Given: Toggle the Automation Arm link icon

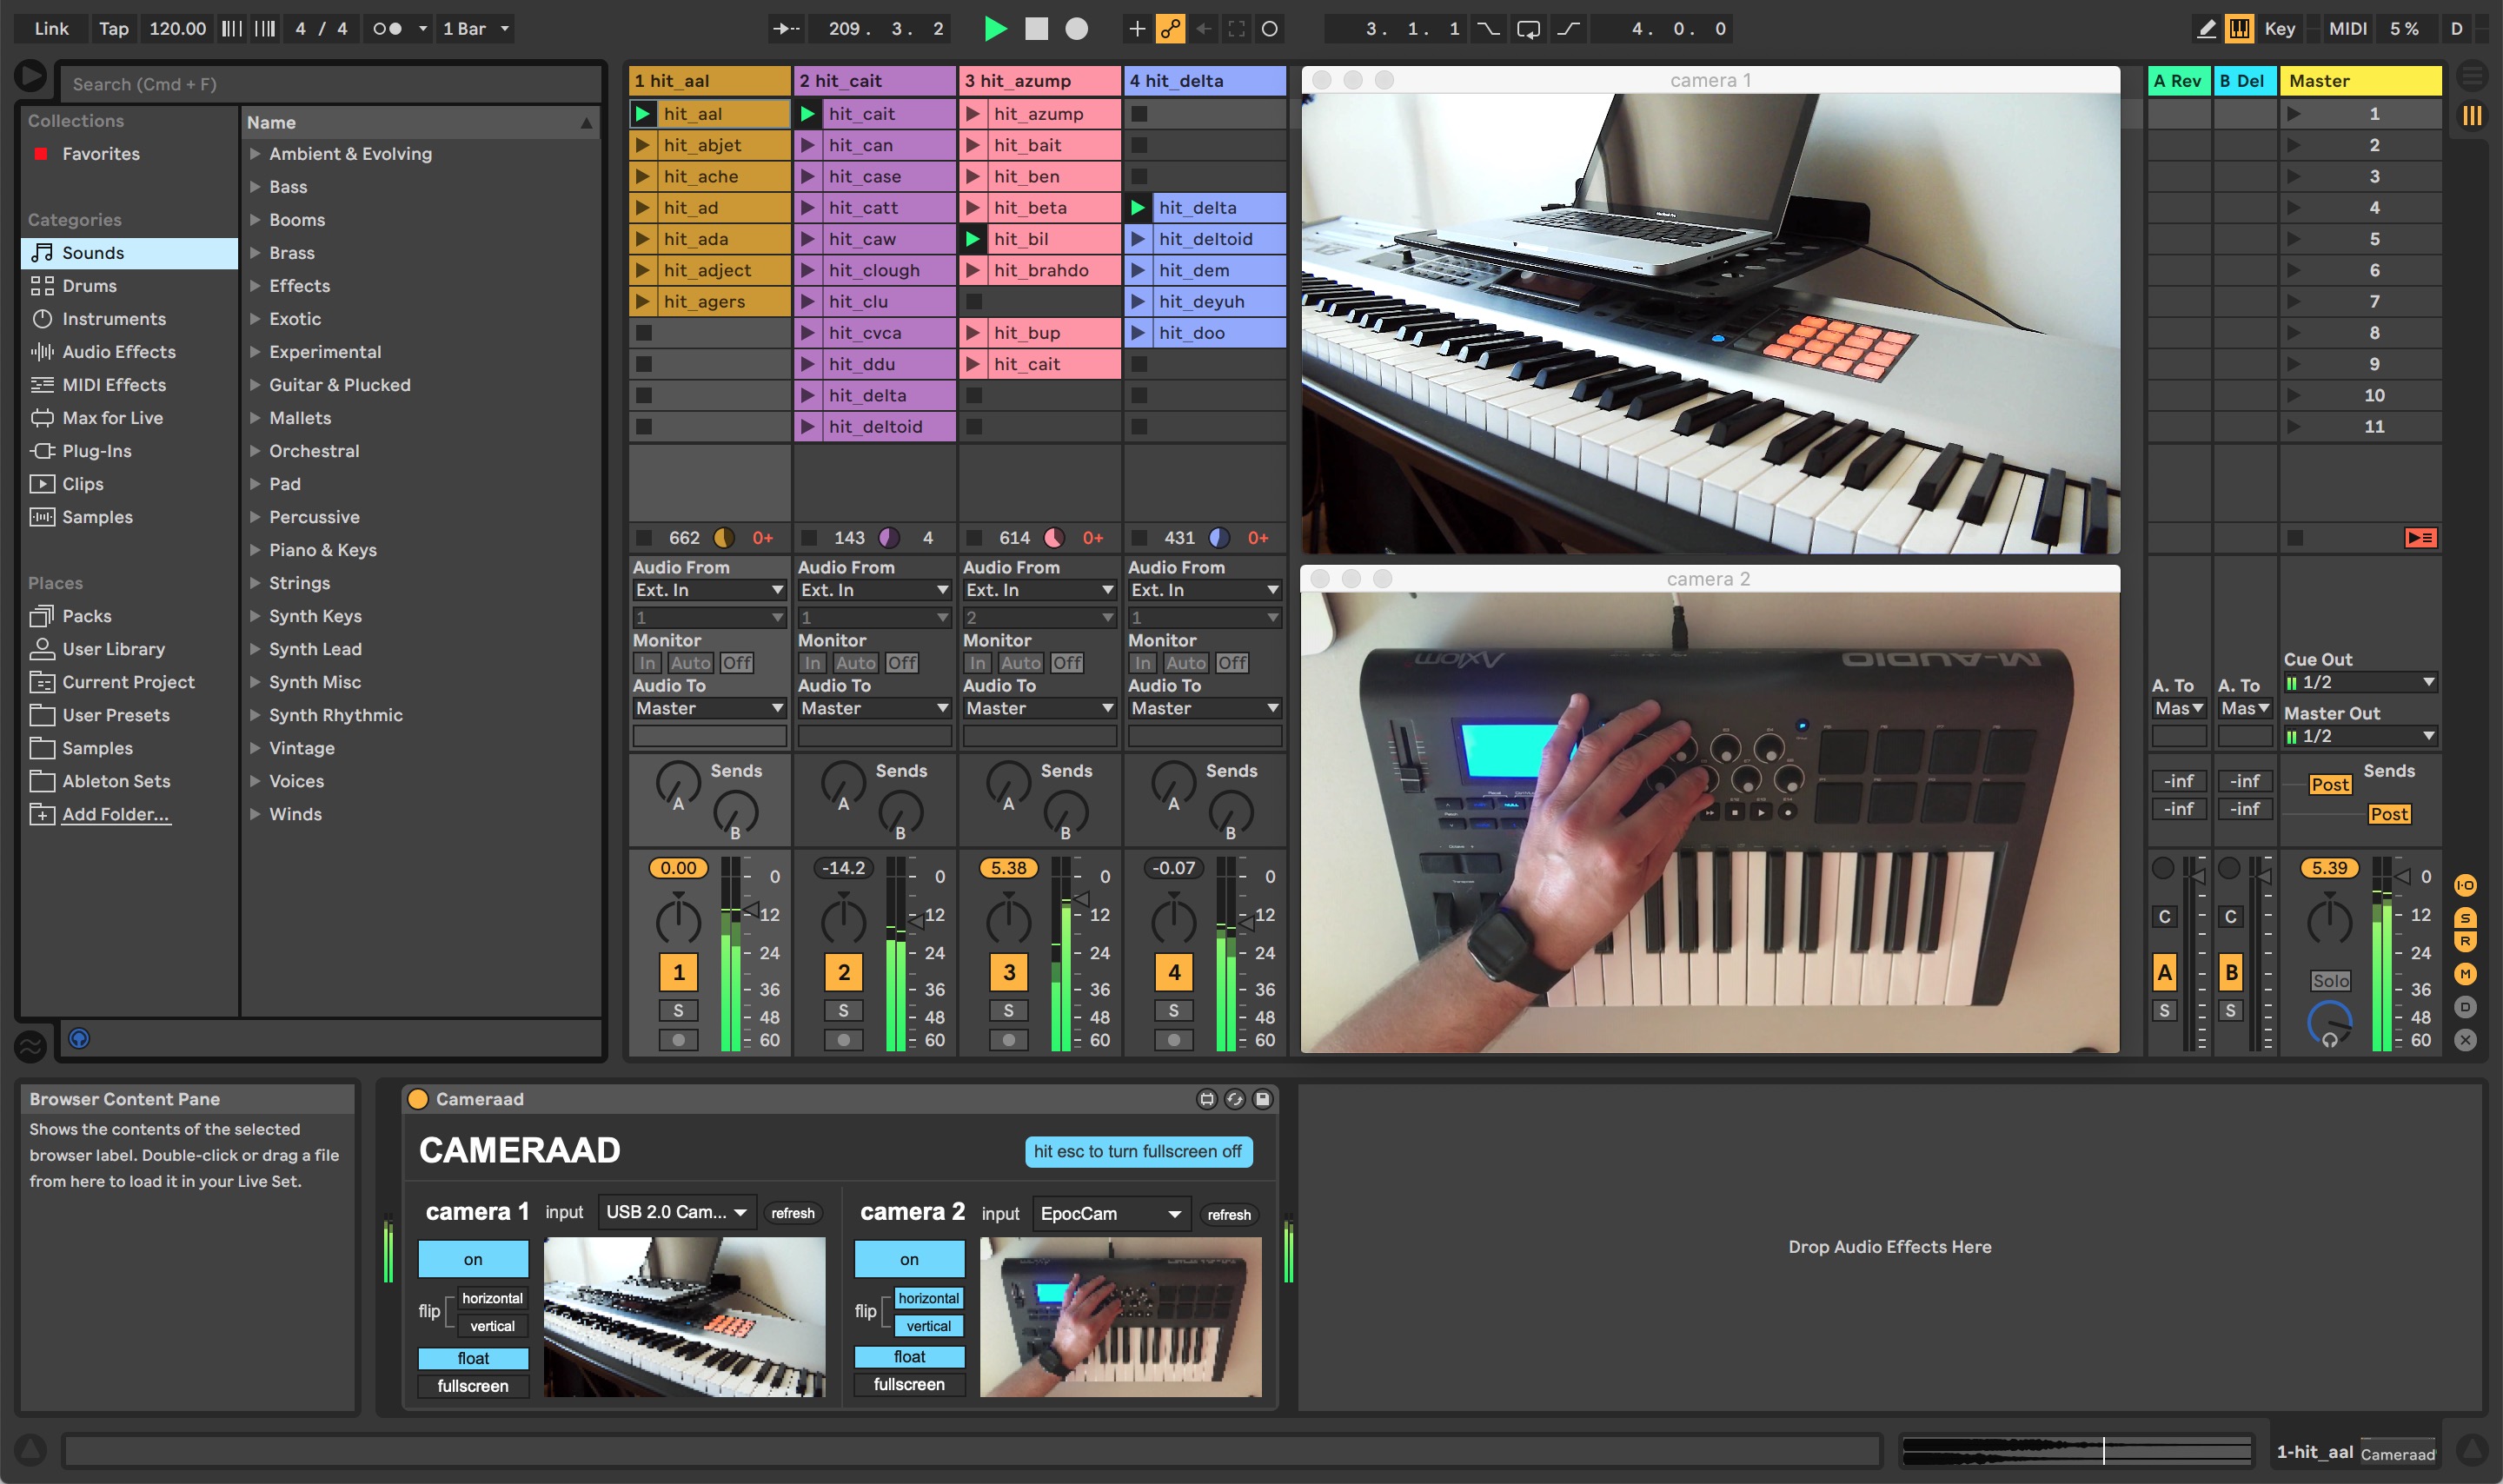Looking at the screenshot, I should click(1169, 29).
